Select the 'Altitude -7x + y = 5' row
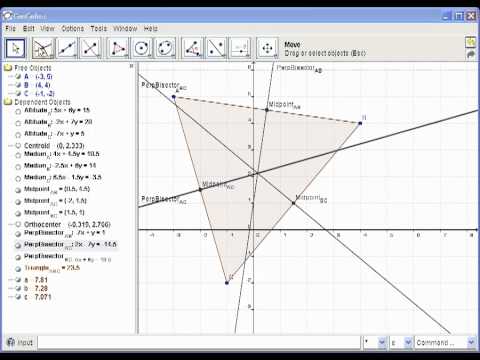480x360 pixels. pyautogui.click(x=54, y=134)
